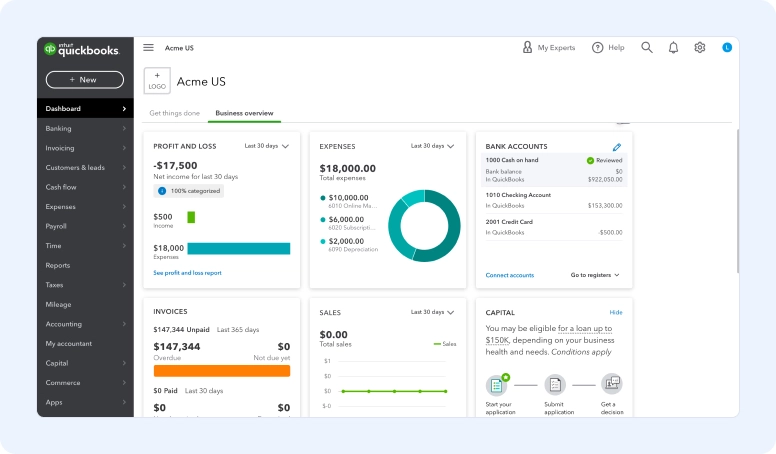Expand the Invoicing sidebar item

(x=85, y=148)
